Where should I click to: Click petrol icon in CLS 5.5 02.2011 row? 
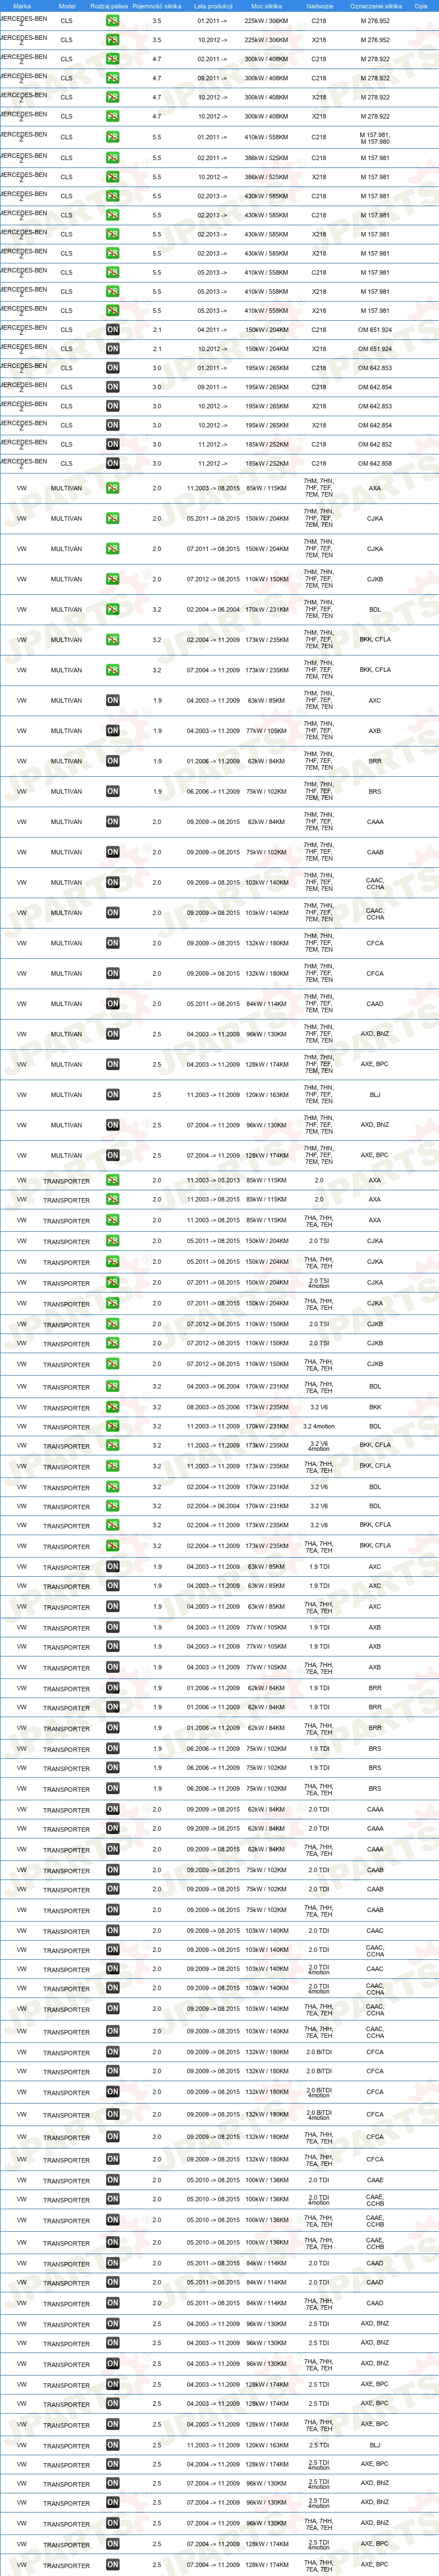click(x=113, y=157)
